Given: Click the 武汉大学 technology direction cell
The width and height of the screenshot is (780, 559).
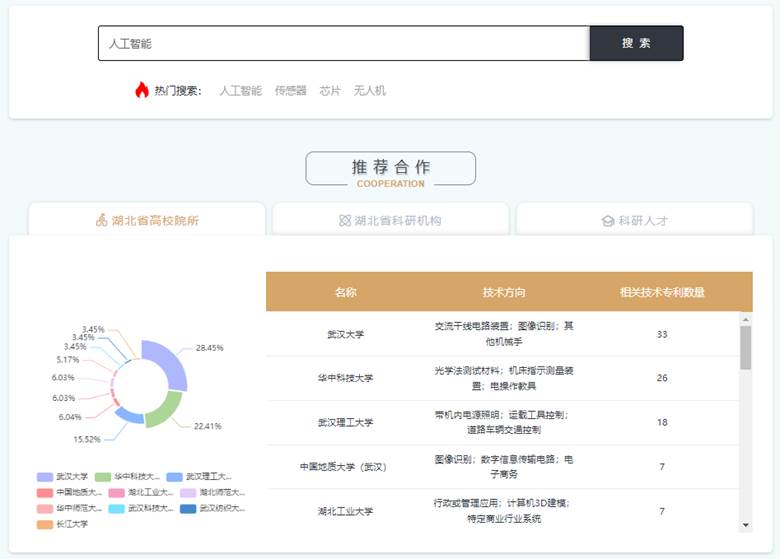Looking at the screenshot, I should pyautogui.click(x=503, y=334).
